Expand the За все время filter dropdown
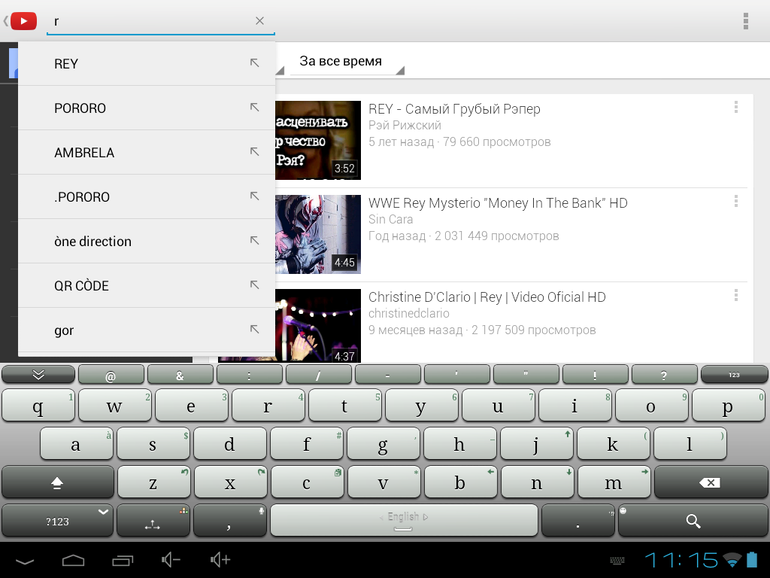770x578 pixels. (347, 62)
